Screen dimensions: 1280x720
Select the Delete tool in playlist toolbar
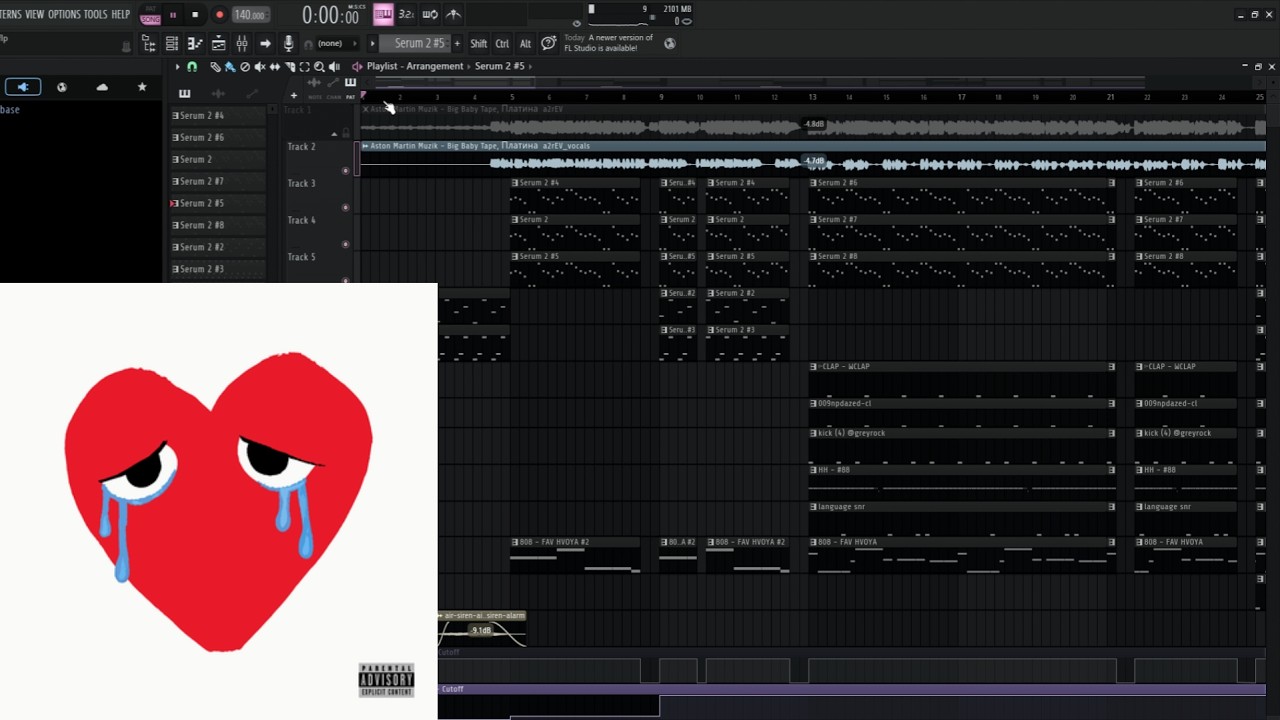pos(244,67)
